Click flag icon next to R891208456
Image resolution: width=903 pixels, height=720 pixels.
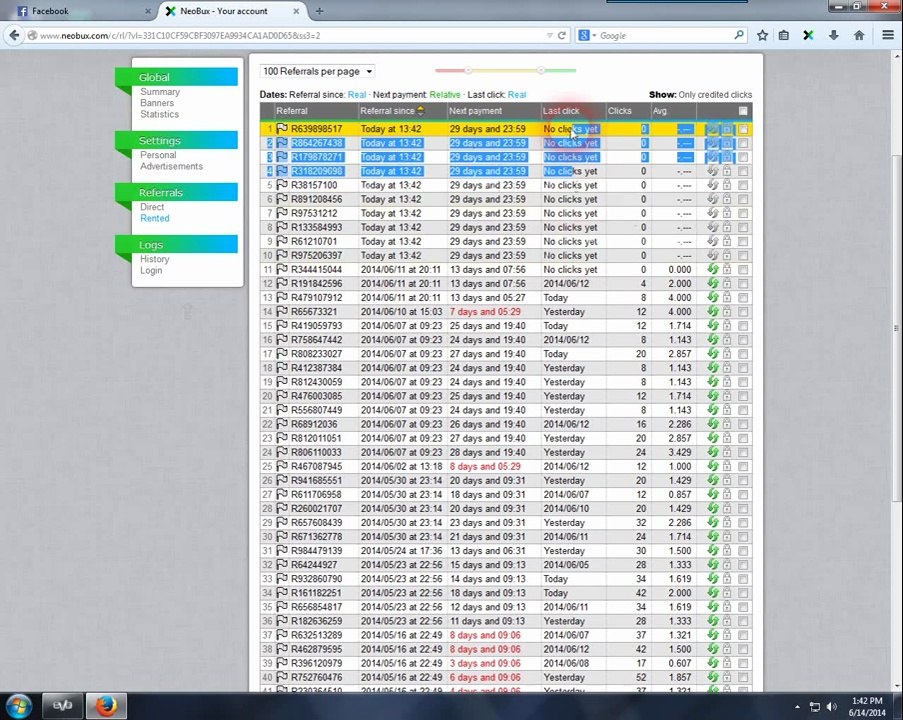(x=282, y=199)
